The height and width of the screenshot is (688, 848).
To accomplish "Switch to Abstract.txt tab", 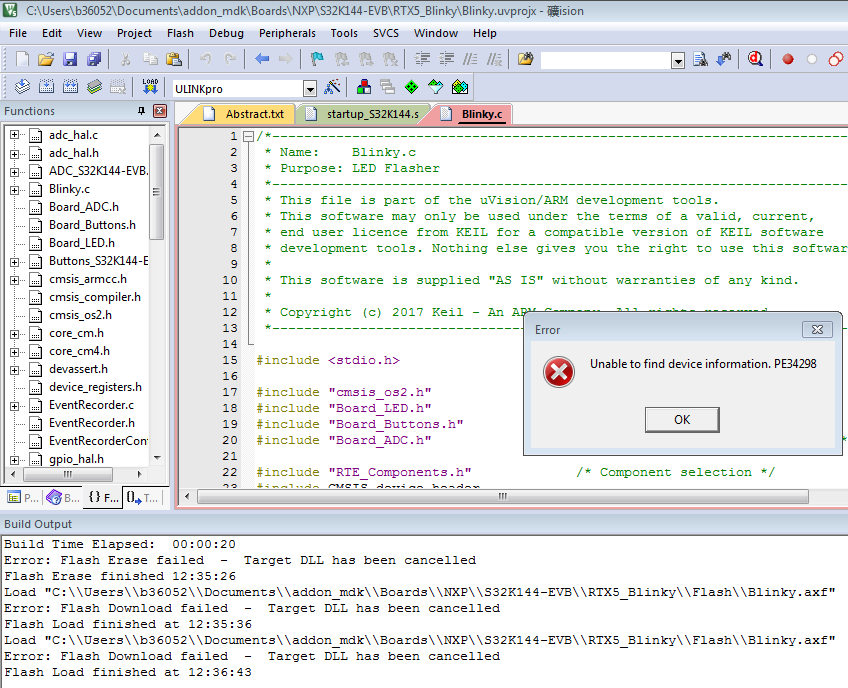I will (245, 114).
